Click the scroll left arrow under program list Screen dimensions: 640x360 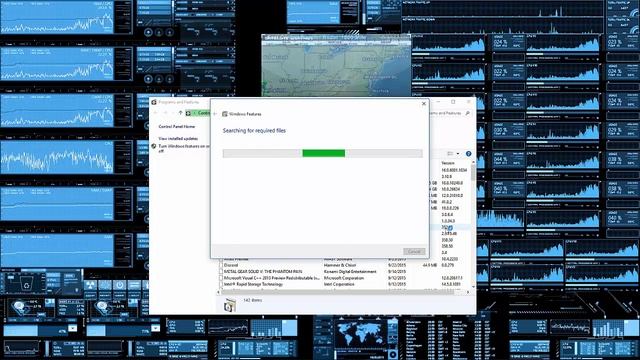click(218, 292)
